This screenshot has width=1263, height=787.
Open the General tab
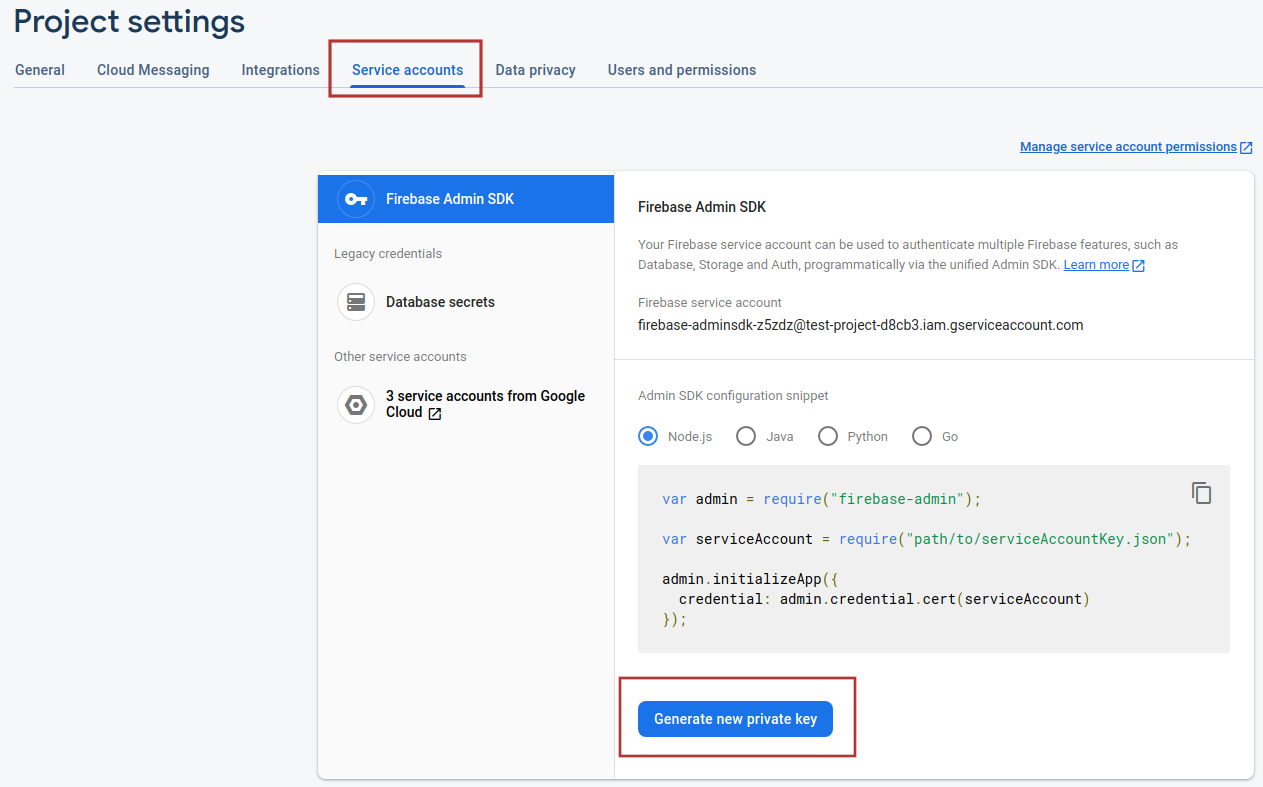pos(40,70)
